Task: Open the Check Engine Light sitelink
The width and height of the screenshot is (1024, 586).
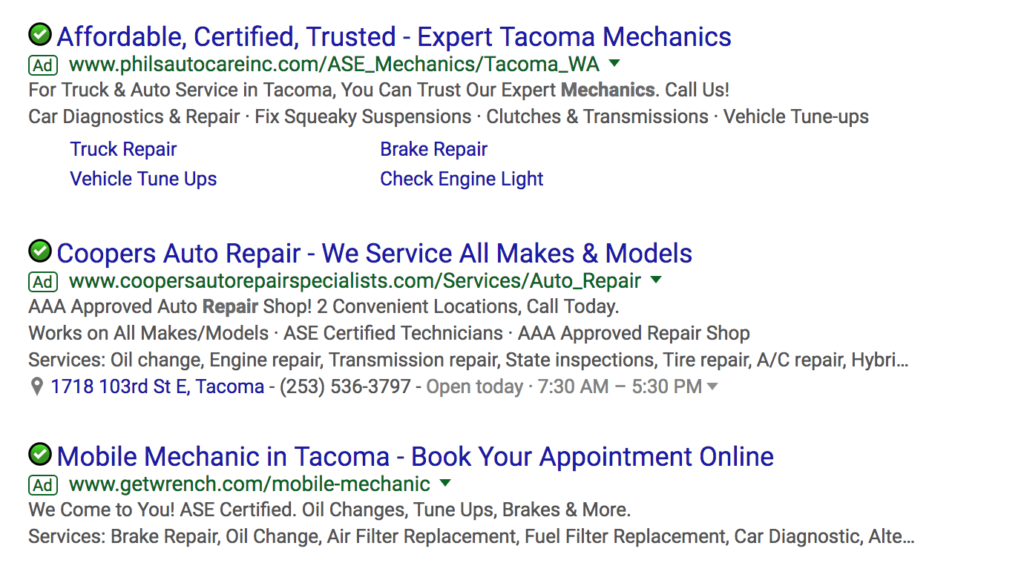Action: (462, 179)
